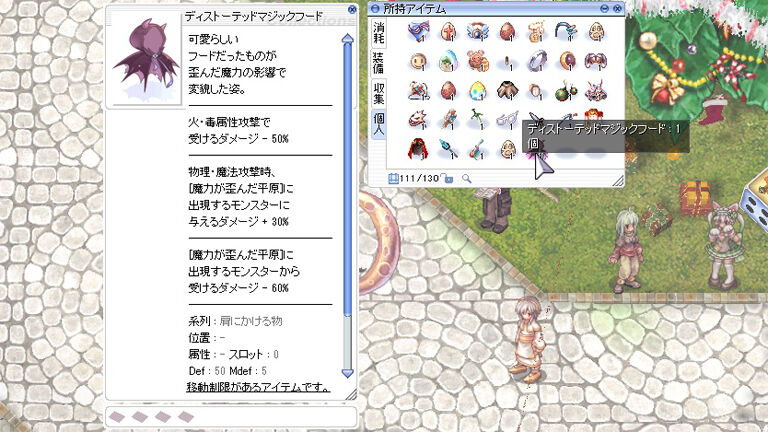Pick the egg with green landscape
Viewport: 768px width, 432px height.
[x=448, y=62]
